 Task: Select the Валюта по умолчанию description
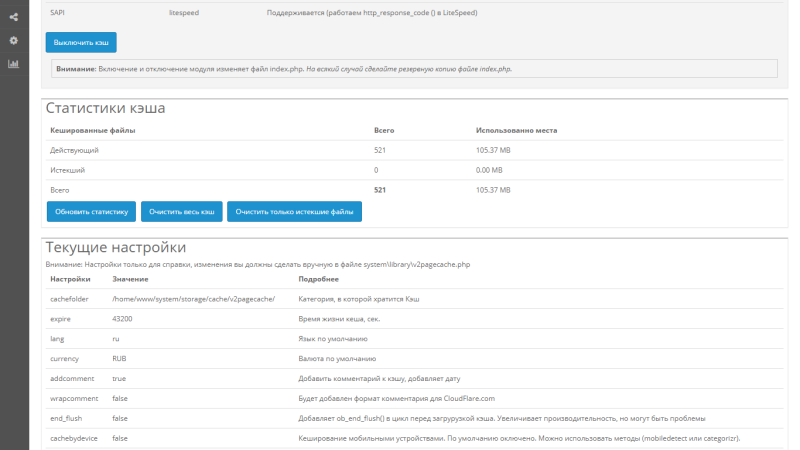coord(337,359)
